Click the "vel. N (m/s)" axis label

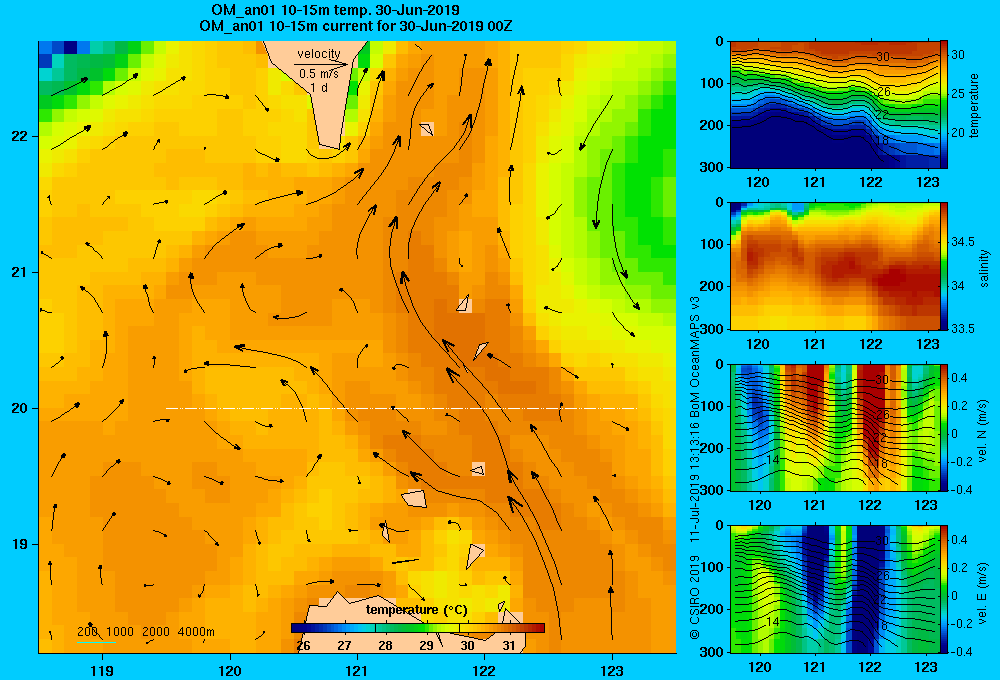pos(983,431)
